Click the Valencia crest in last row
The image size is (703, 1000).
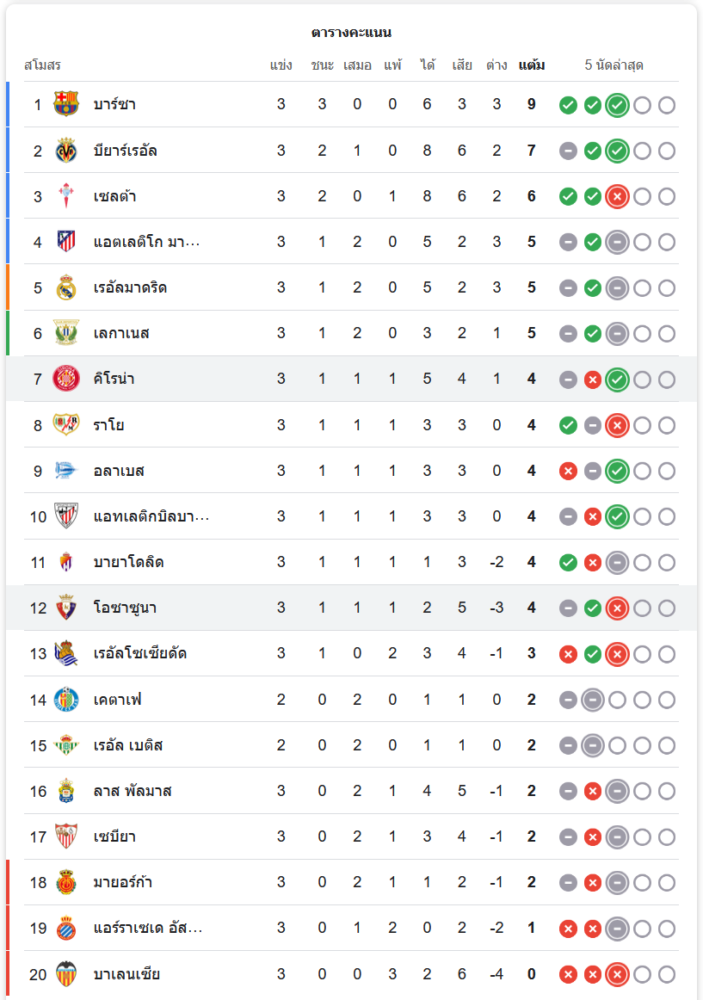click(66, 974)
